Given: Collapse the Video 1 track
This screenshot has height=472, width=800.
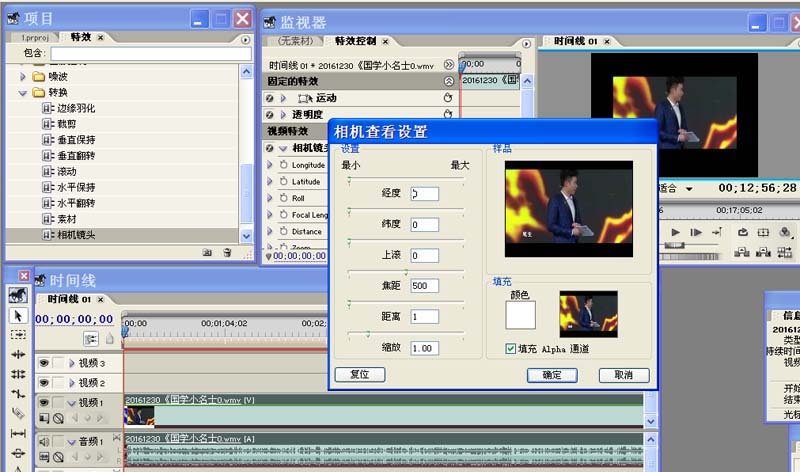Looking at the screenshot, I should coord(71,403).
